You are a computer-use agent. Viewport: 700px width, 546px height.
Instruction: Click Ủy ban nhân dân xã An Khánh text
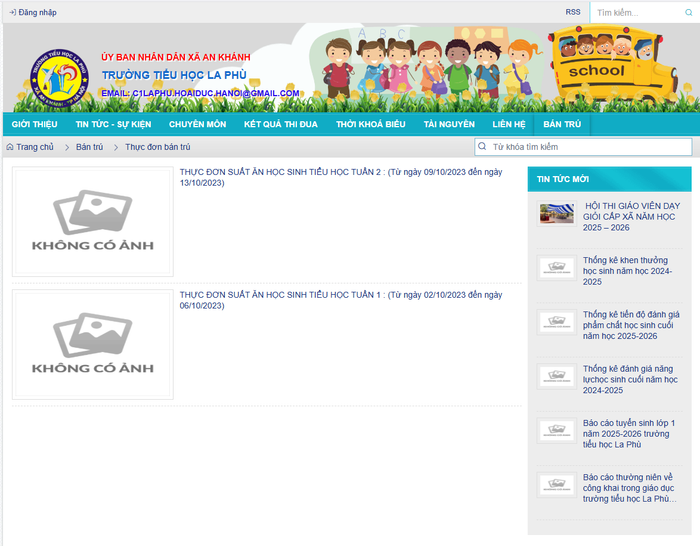click(175, 57)
